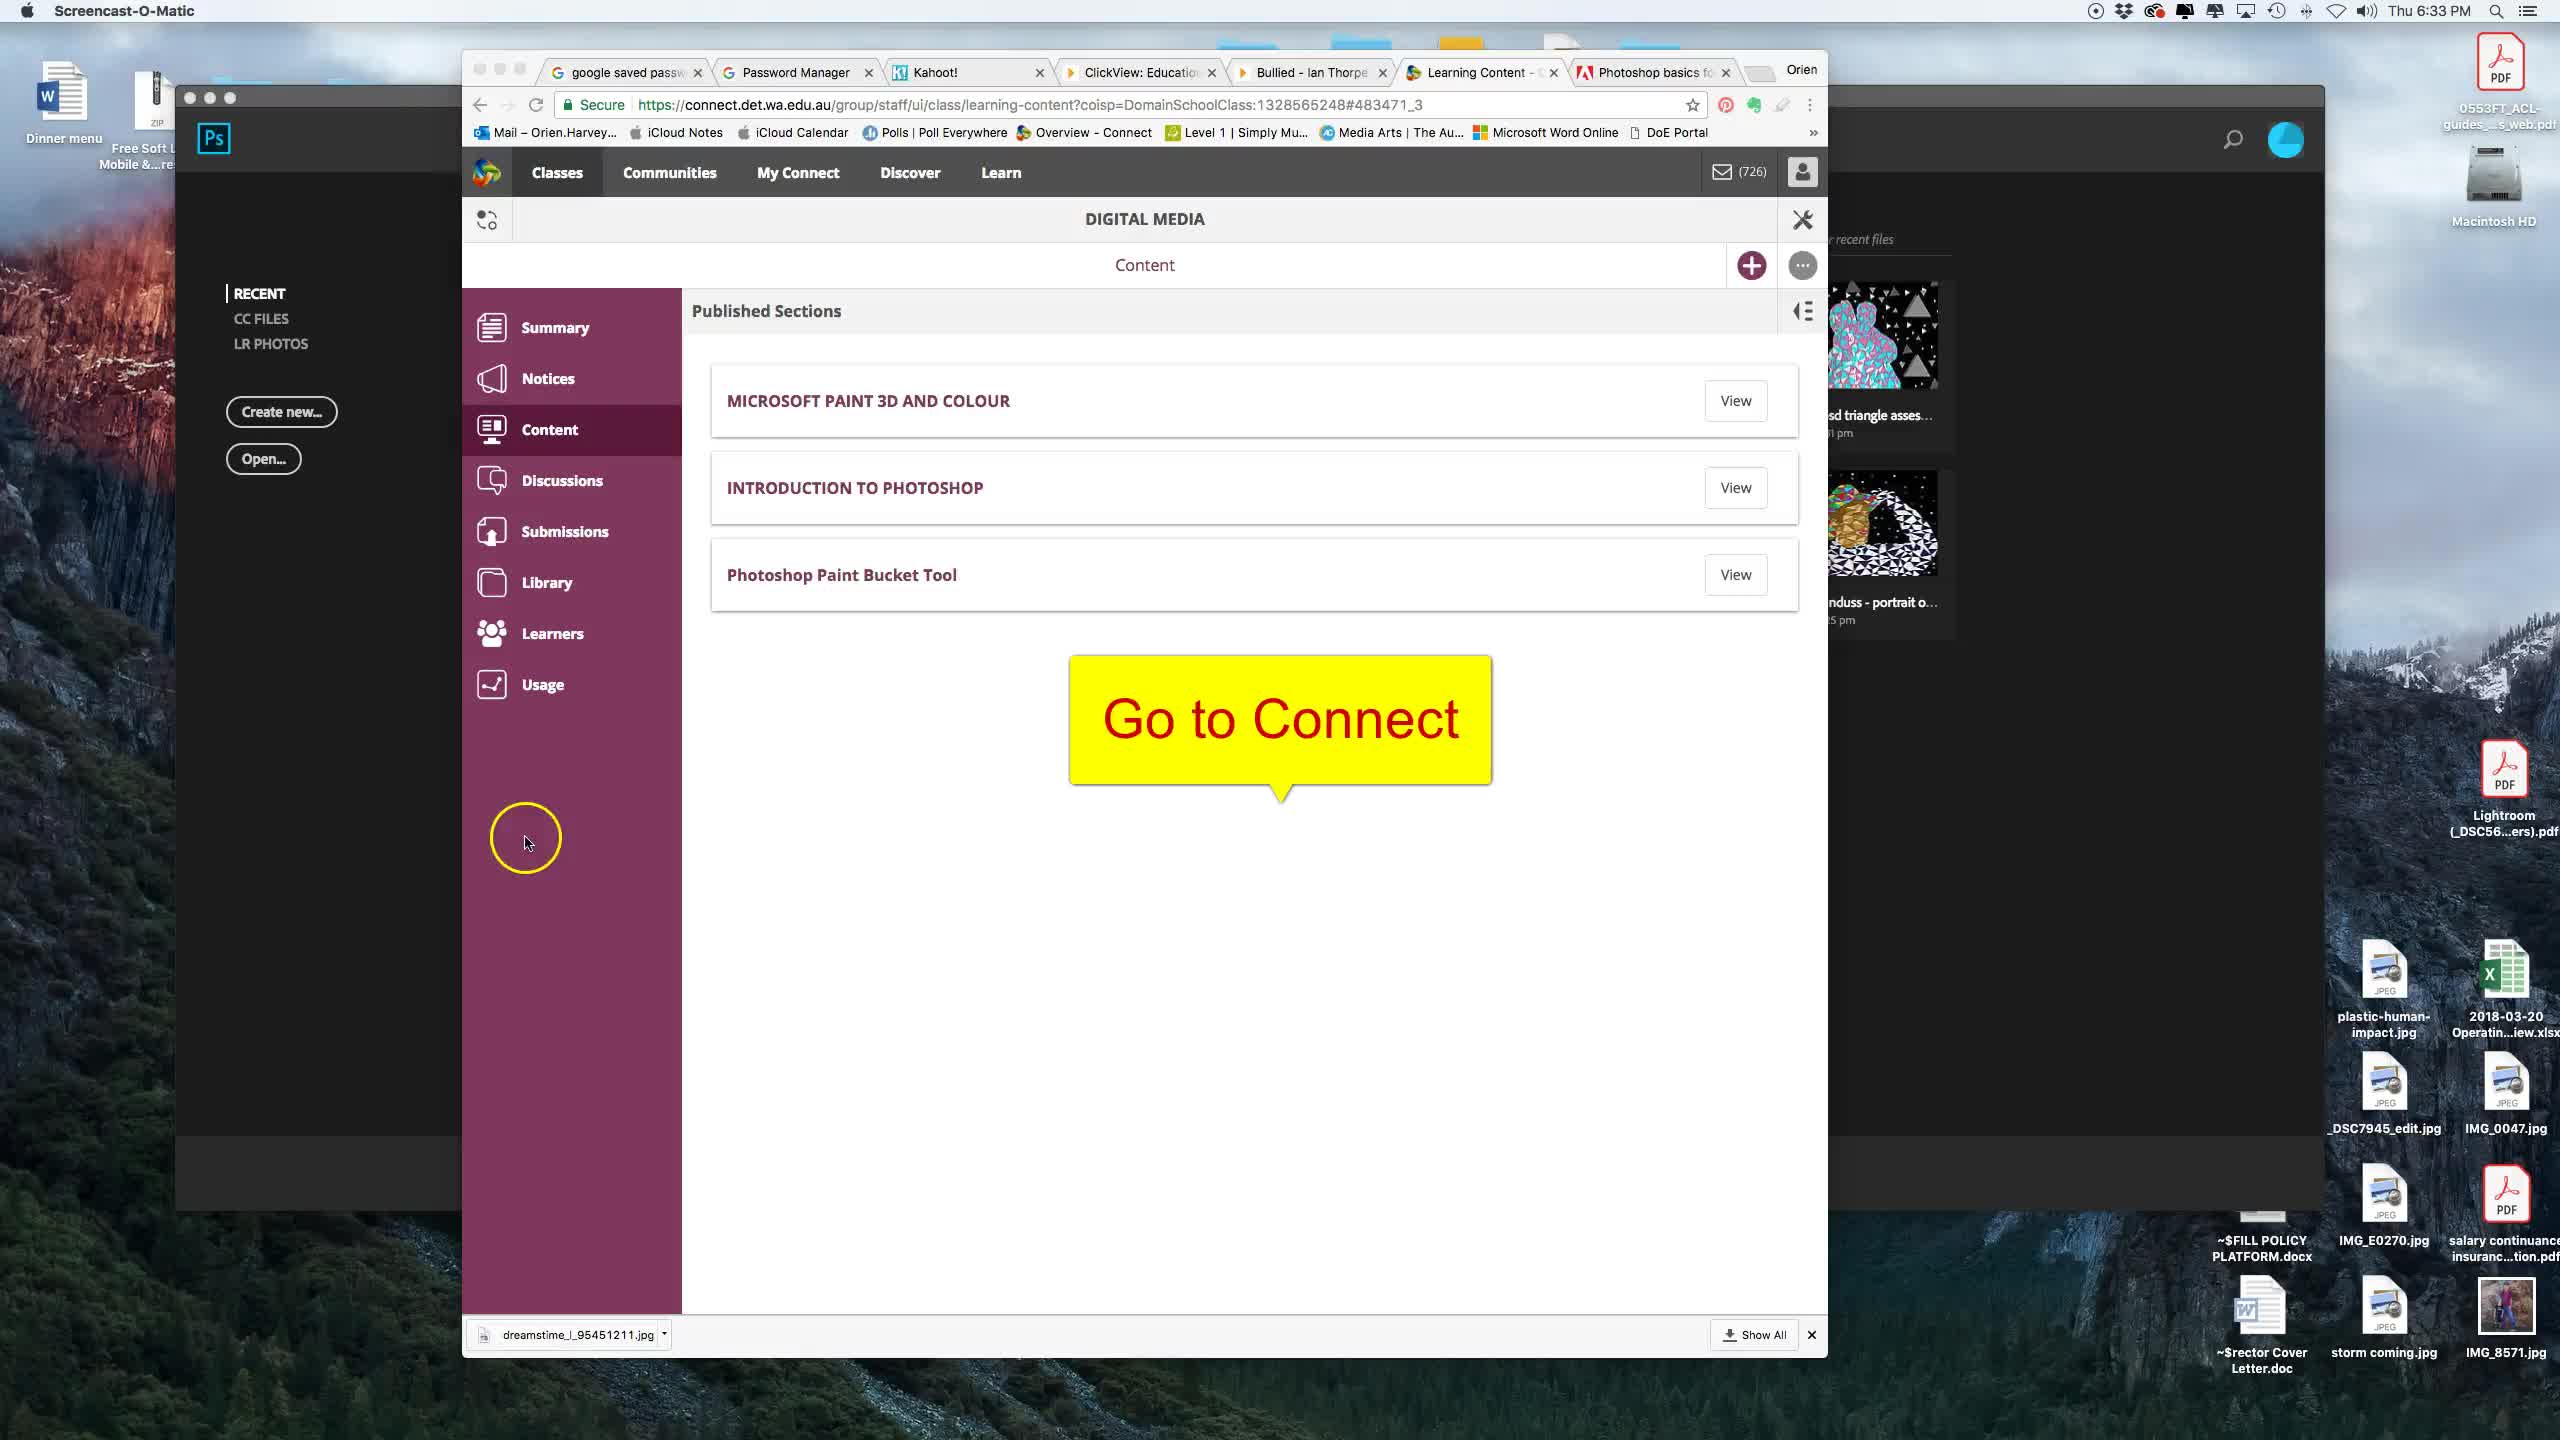Click the Digital Media close button
This screenshot has width=2560, height=1440.
coord(1802,218)
